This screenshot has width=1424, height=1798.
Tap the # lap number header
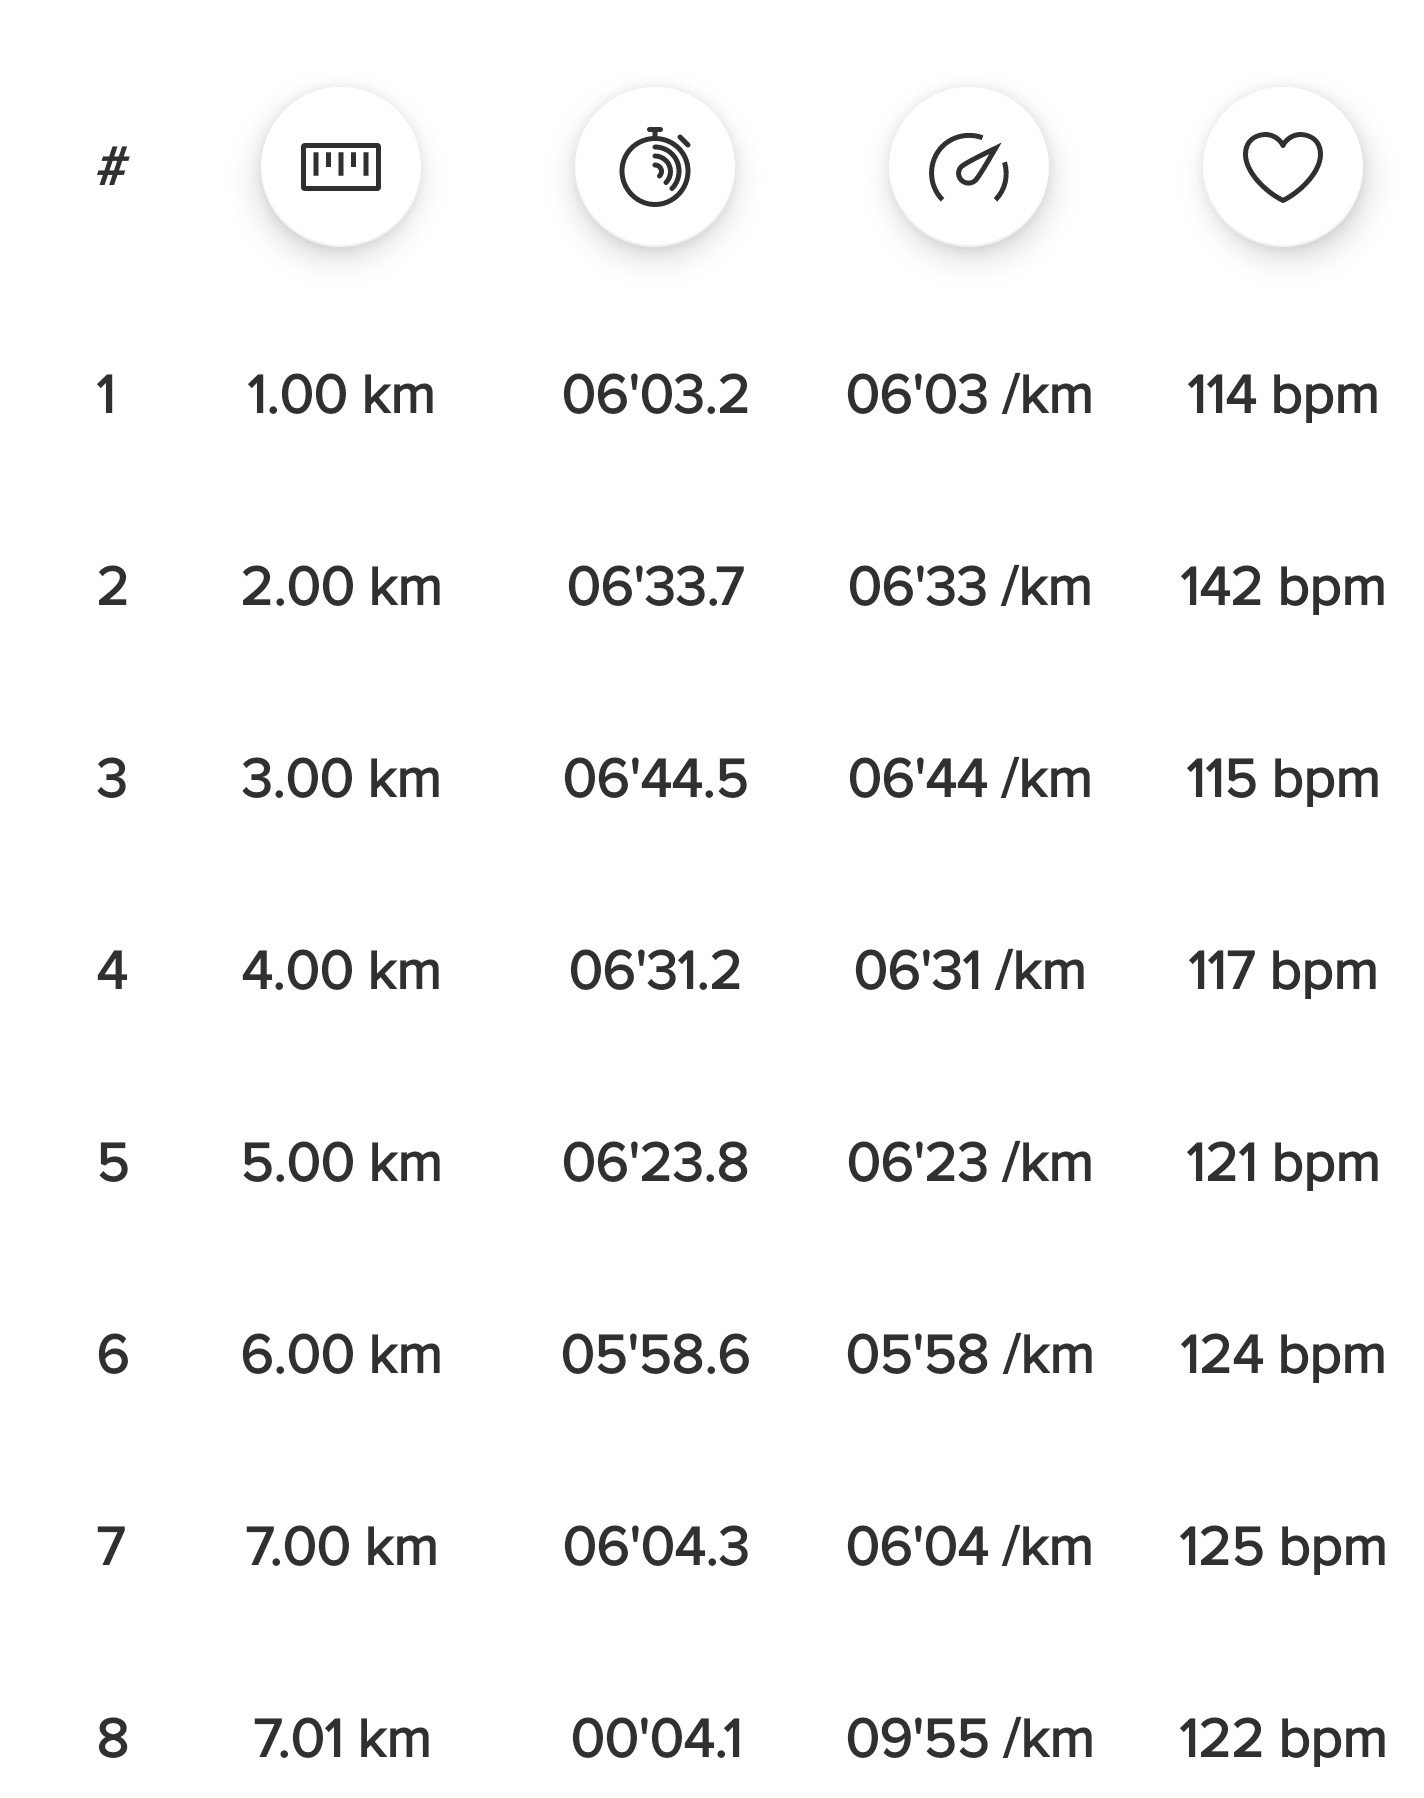[113, 167]
